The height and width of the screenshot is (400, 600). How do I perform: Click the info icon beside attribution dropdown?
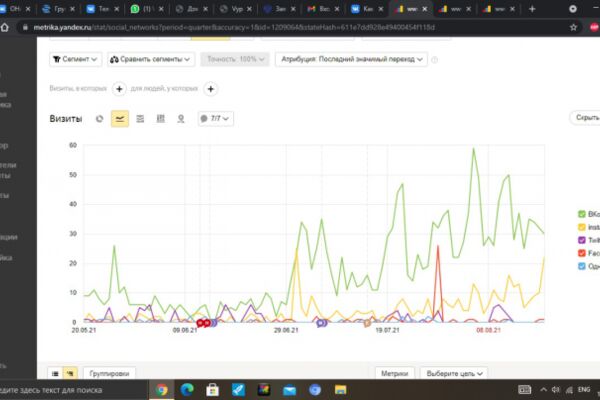pyautogui.click(x=434, y=60)
